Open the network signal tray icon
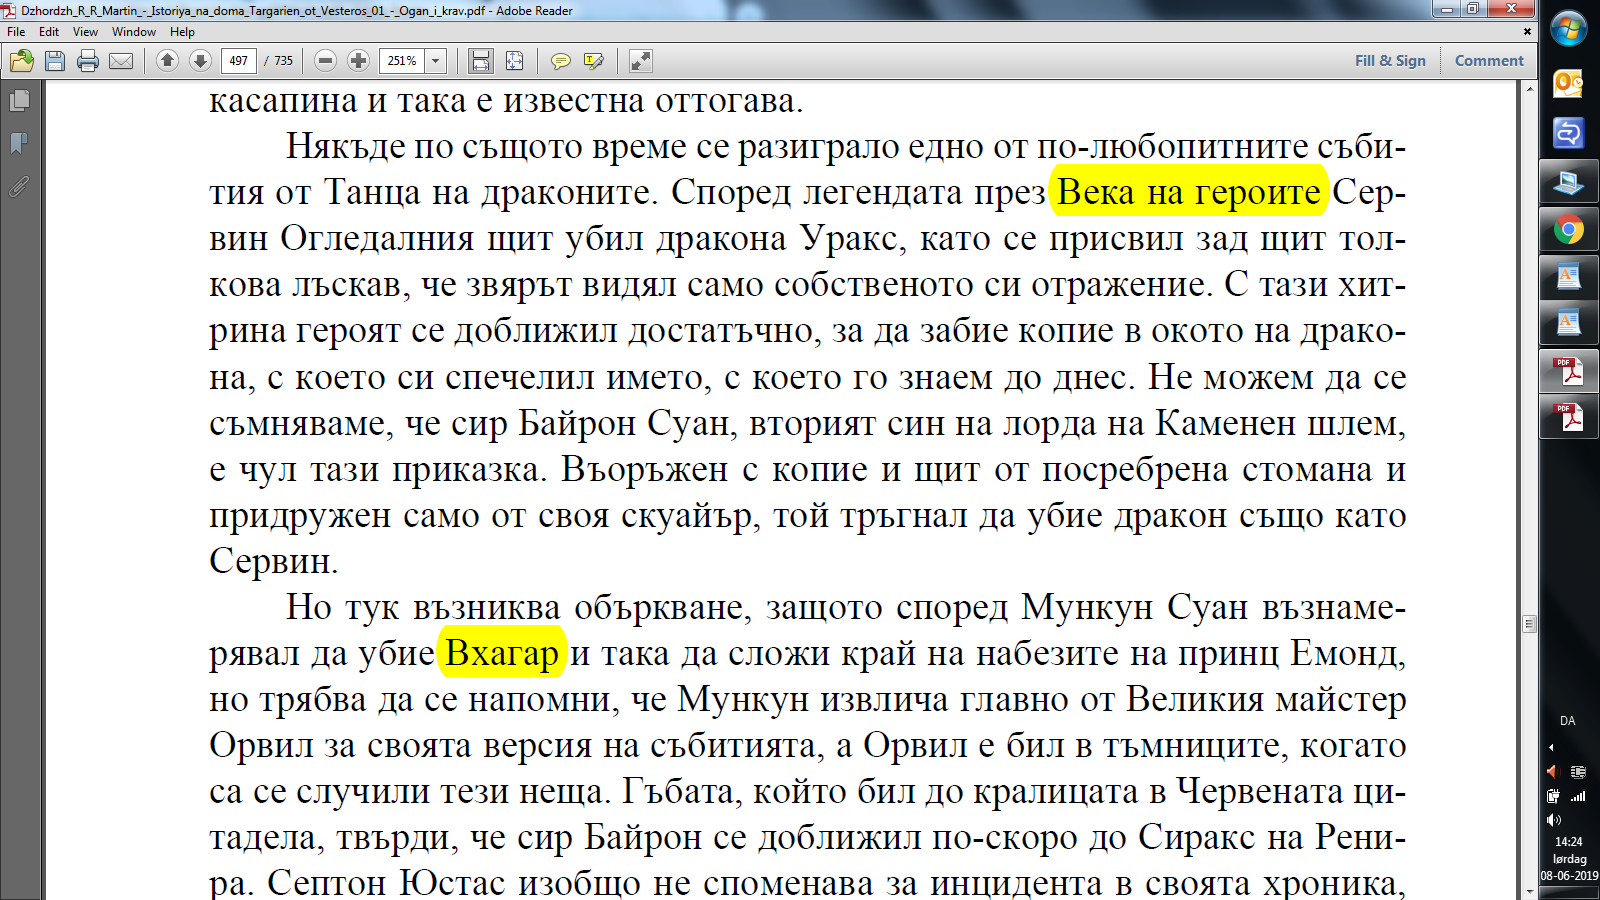 pyautogui.click(x=1578, y=796)
